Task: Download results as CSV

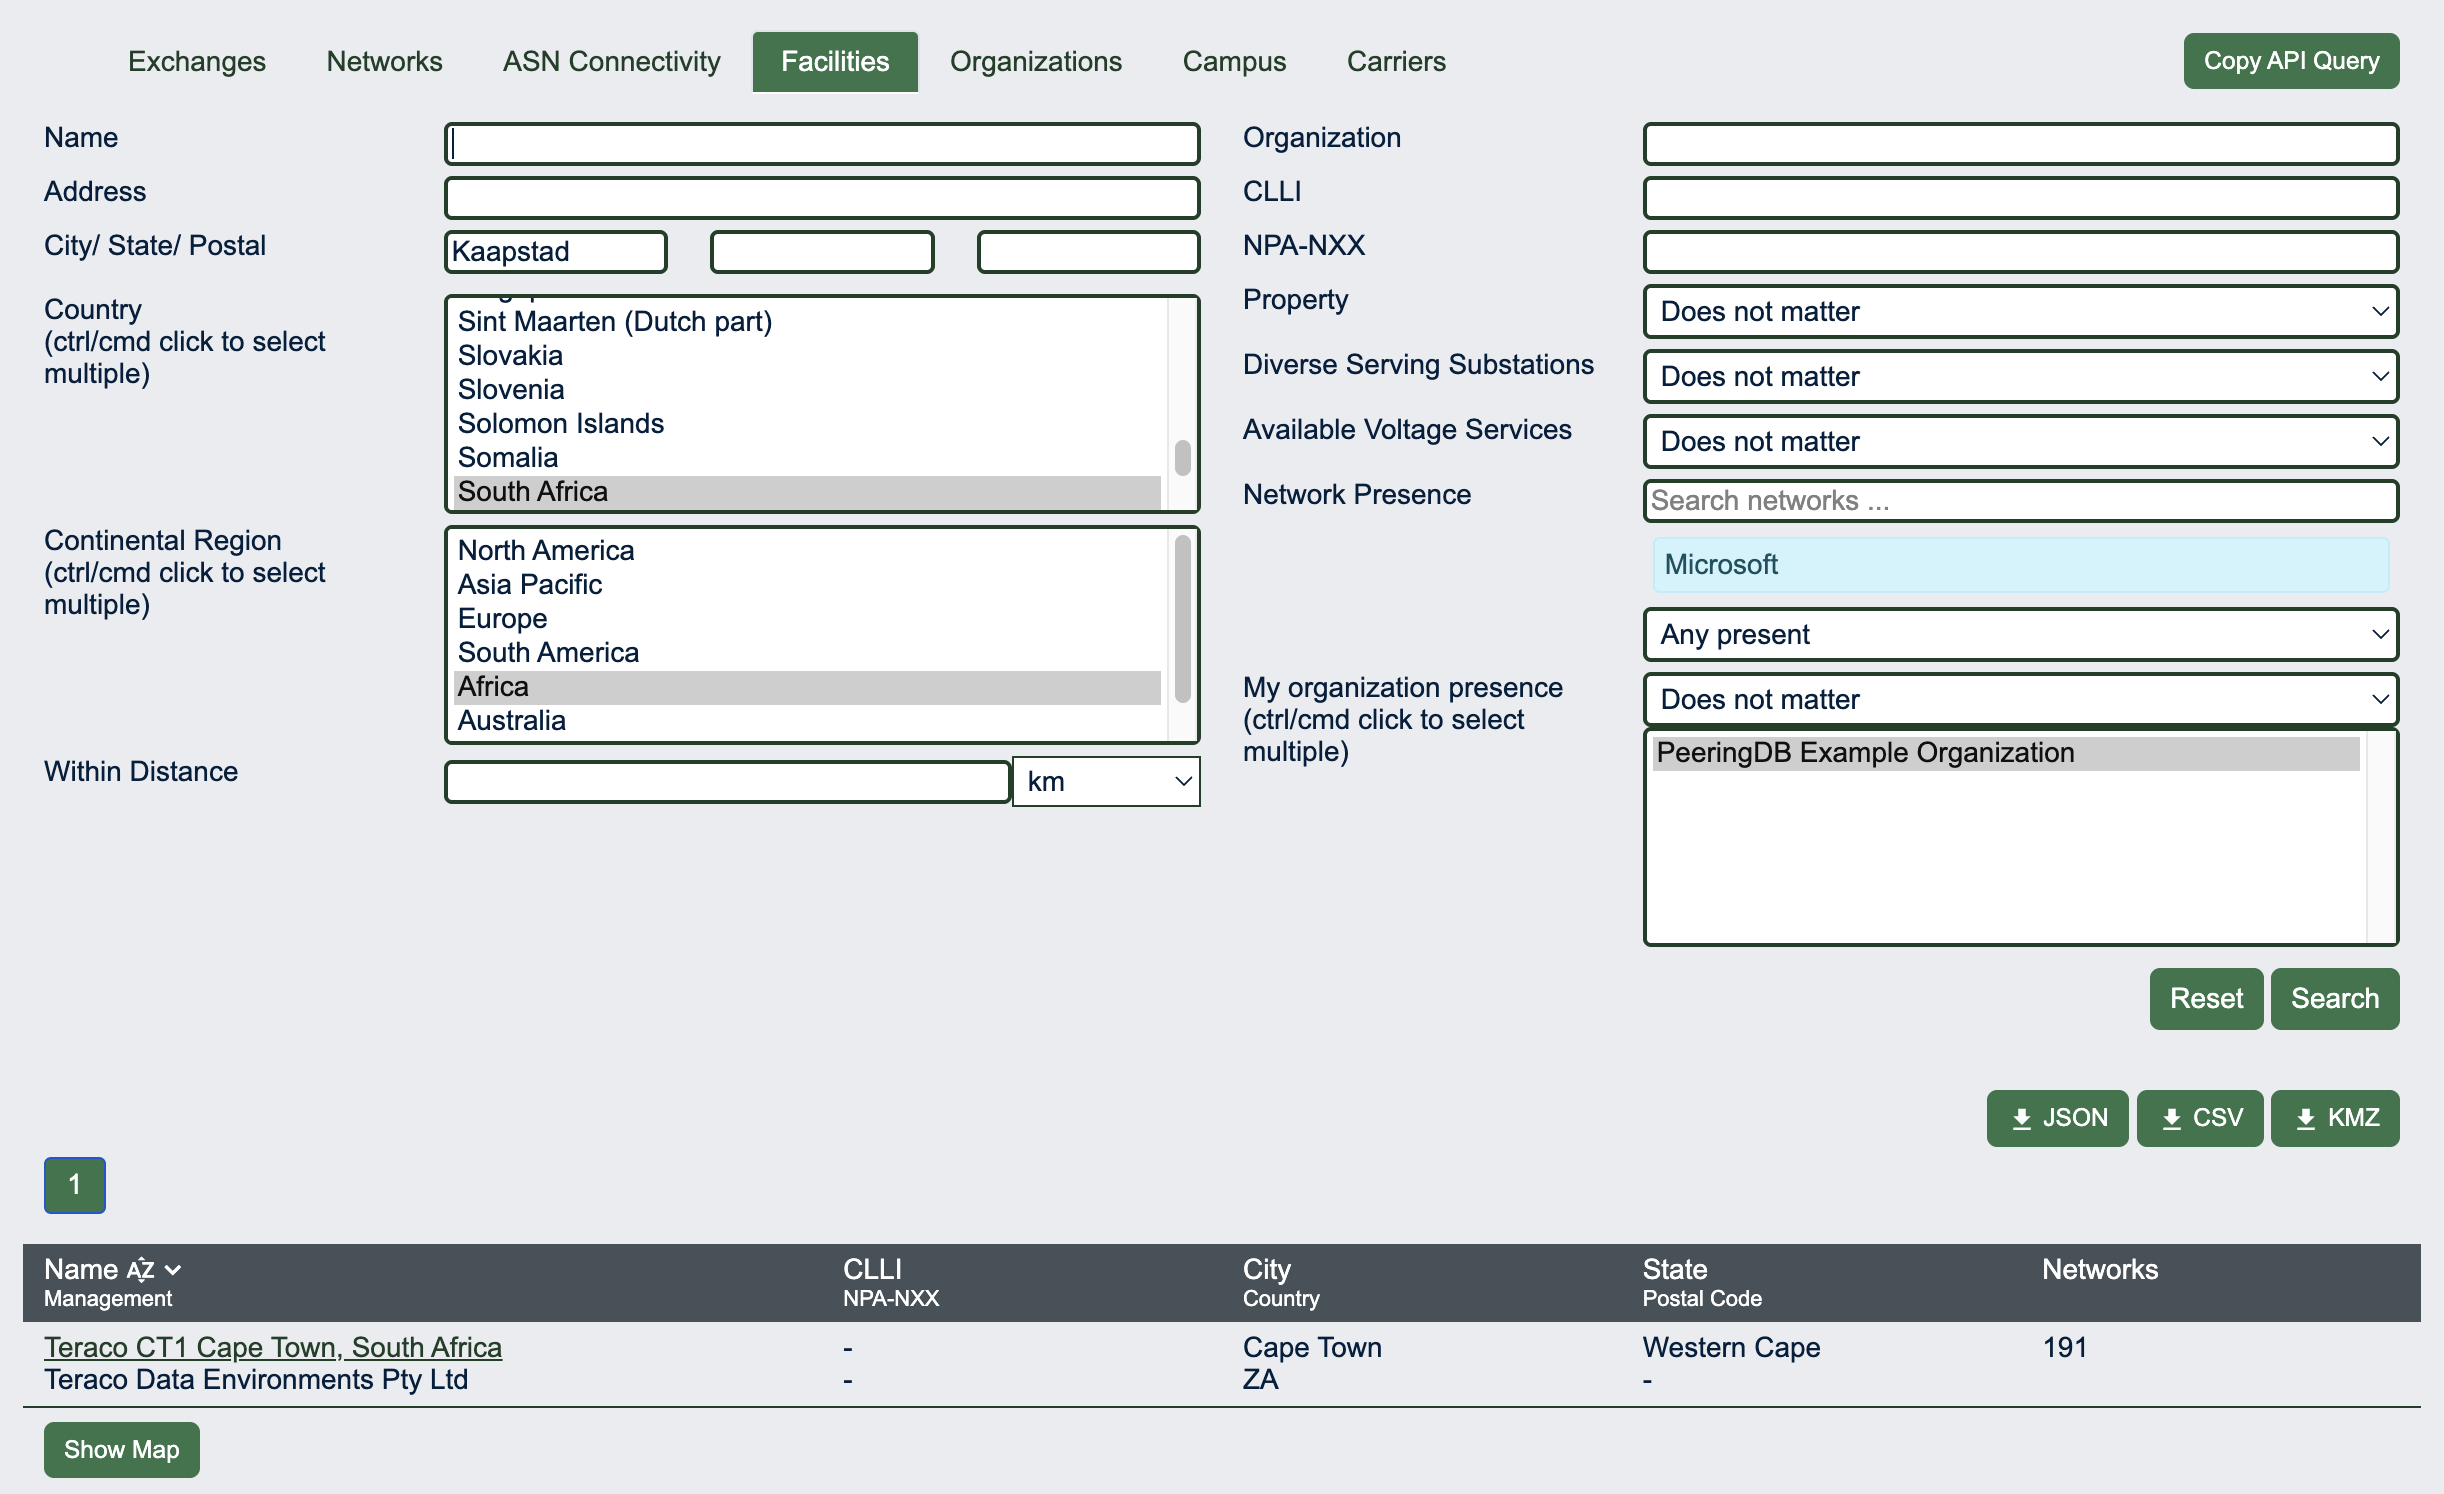Action: [2200, 1118]
